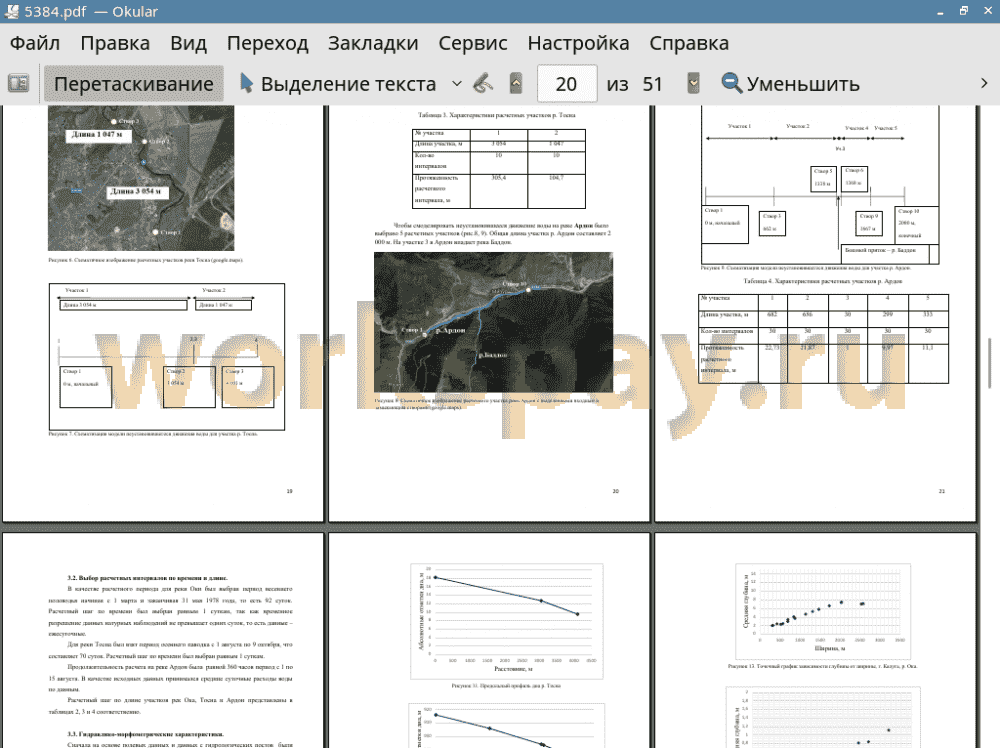Click the 'Длина 1 047 м' map label
1000x748 pixels.
(98, 135)
